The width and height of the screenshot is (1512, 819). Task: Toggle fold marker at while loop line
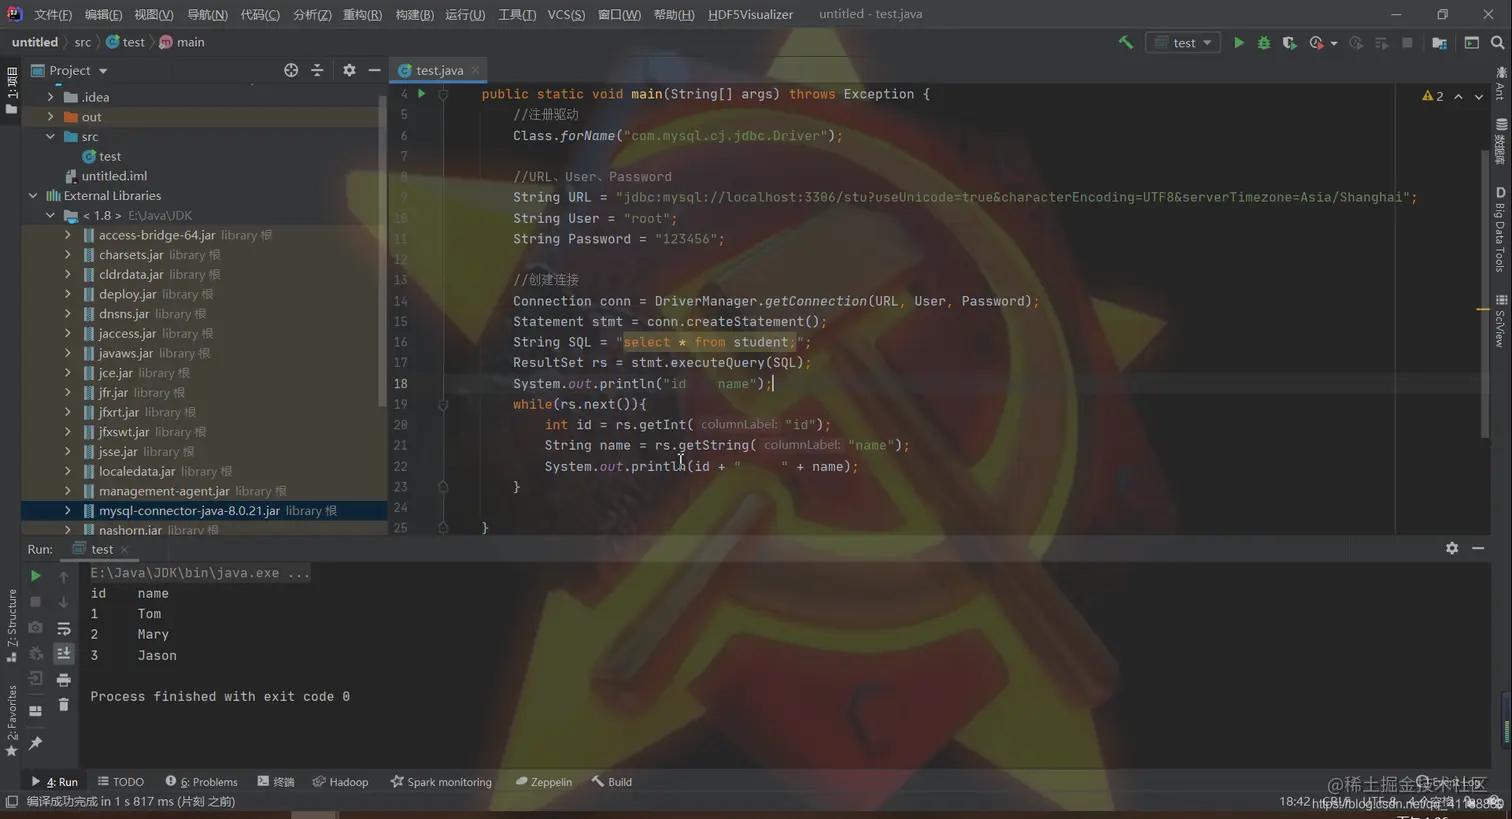pyautogui.click(x=443, y=404)
